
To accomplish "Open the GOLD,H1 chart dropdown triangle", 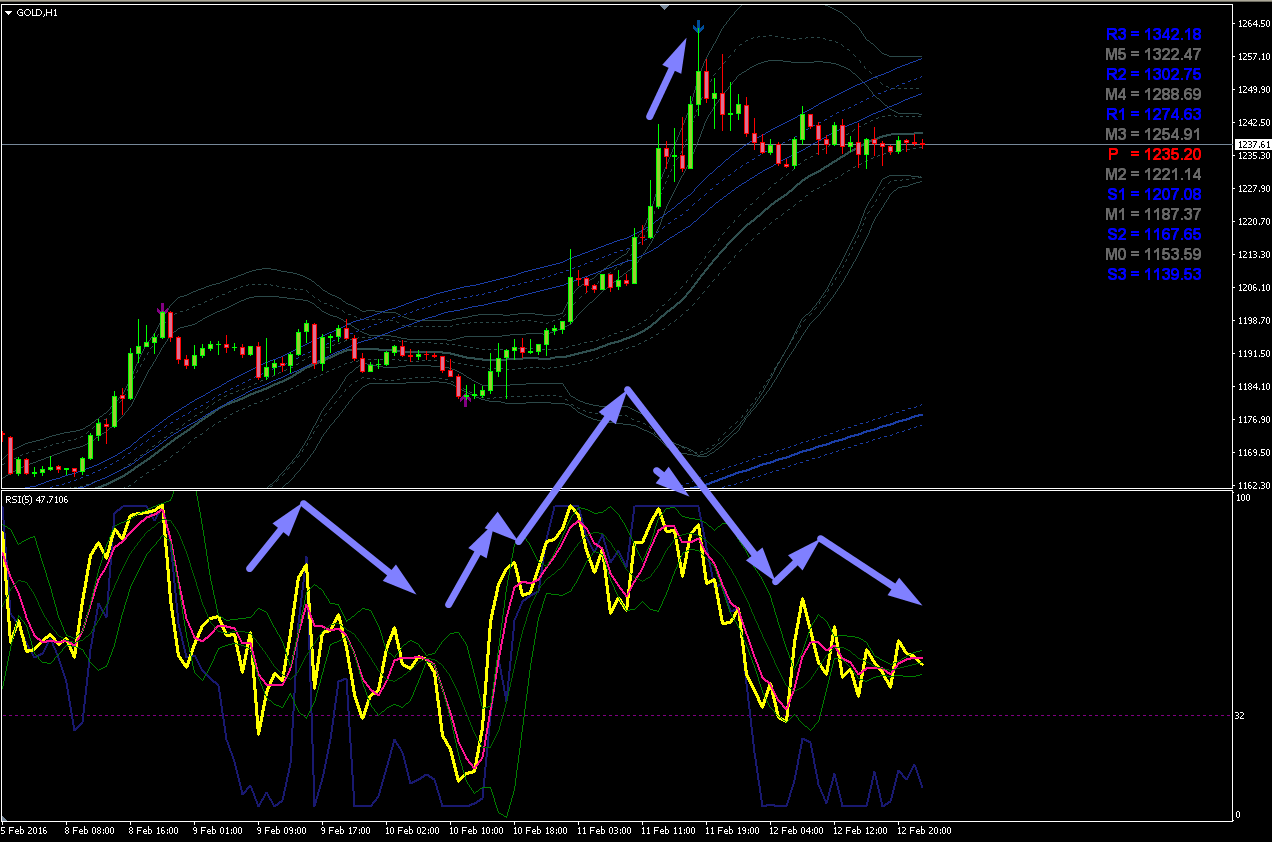I will tap(9, 12).
